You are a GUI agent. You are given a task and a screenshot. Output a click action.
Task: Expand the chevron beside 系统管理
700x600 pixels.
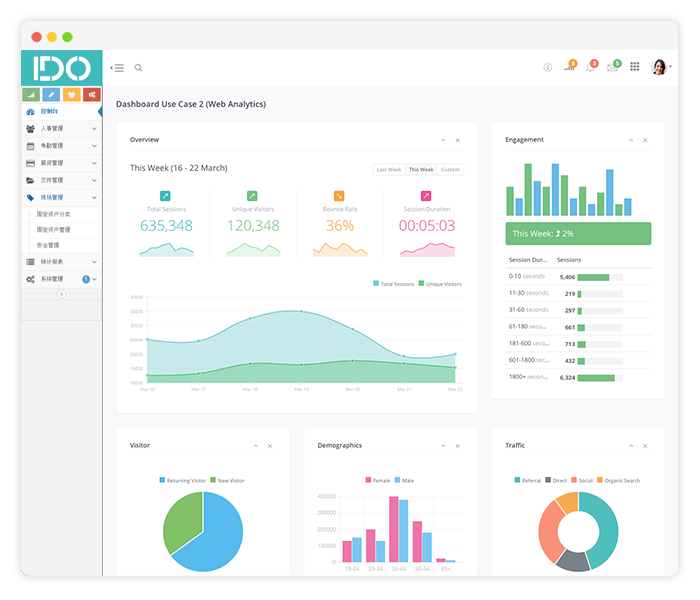(94, 279)
